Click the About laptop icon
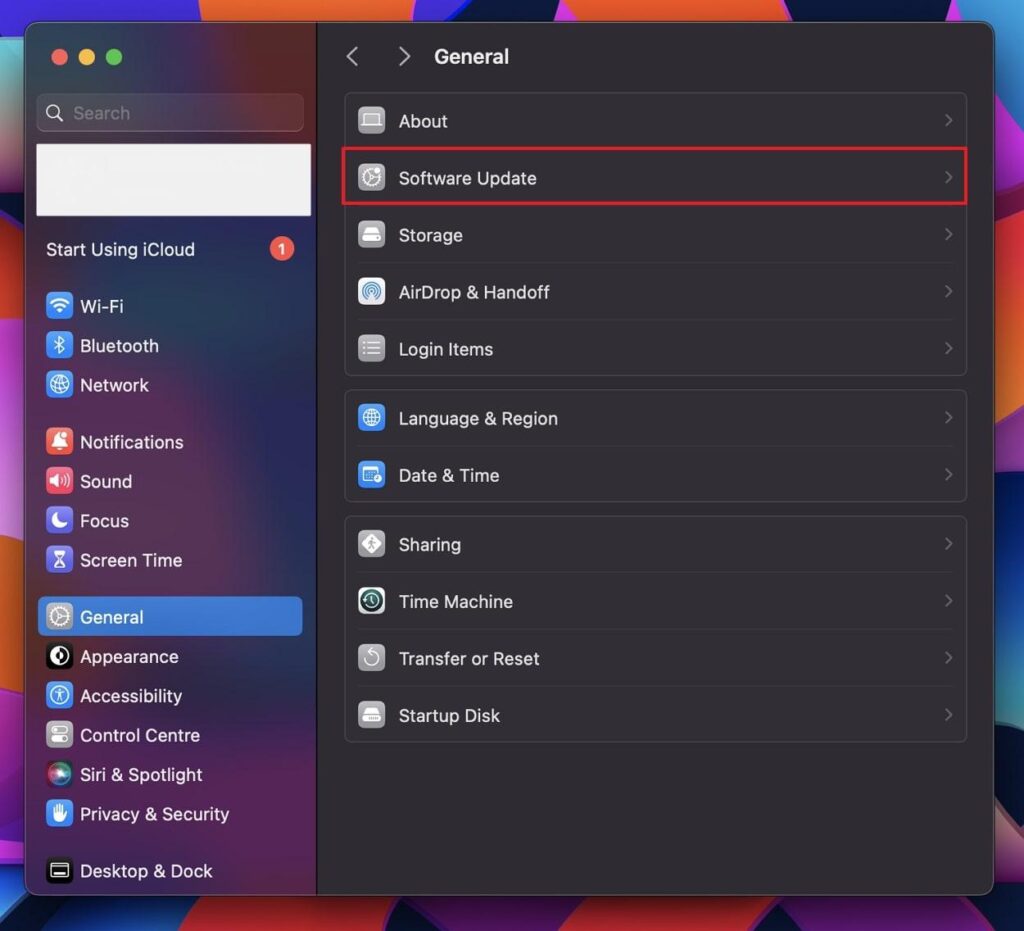 372,121
